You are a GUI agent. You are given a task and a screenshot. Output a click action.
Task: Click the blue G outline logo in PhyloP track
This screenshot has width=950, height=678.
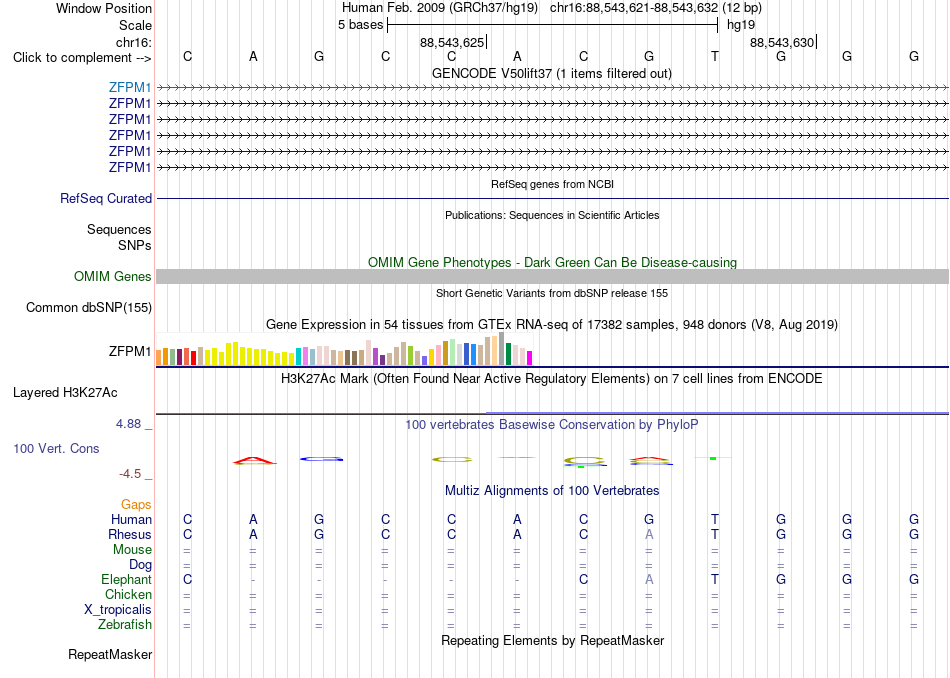click(321, 459)
